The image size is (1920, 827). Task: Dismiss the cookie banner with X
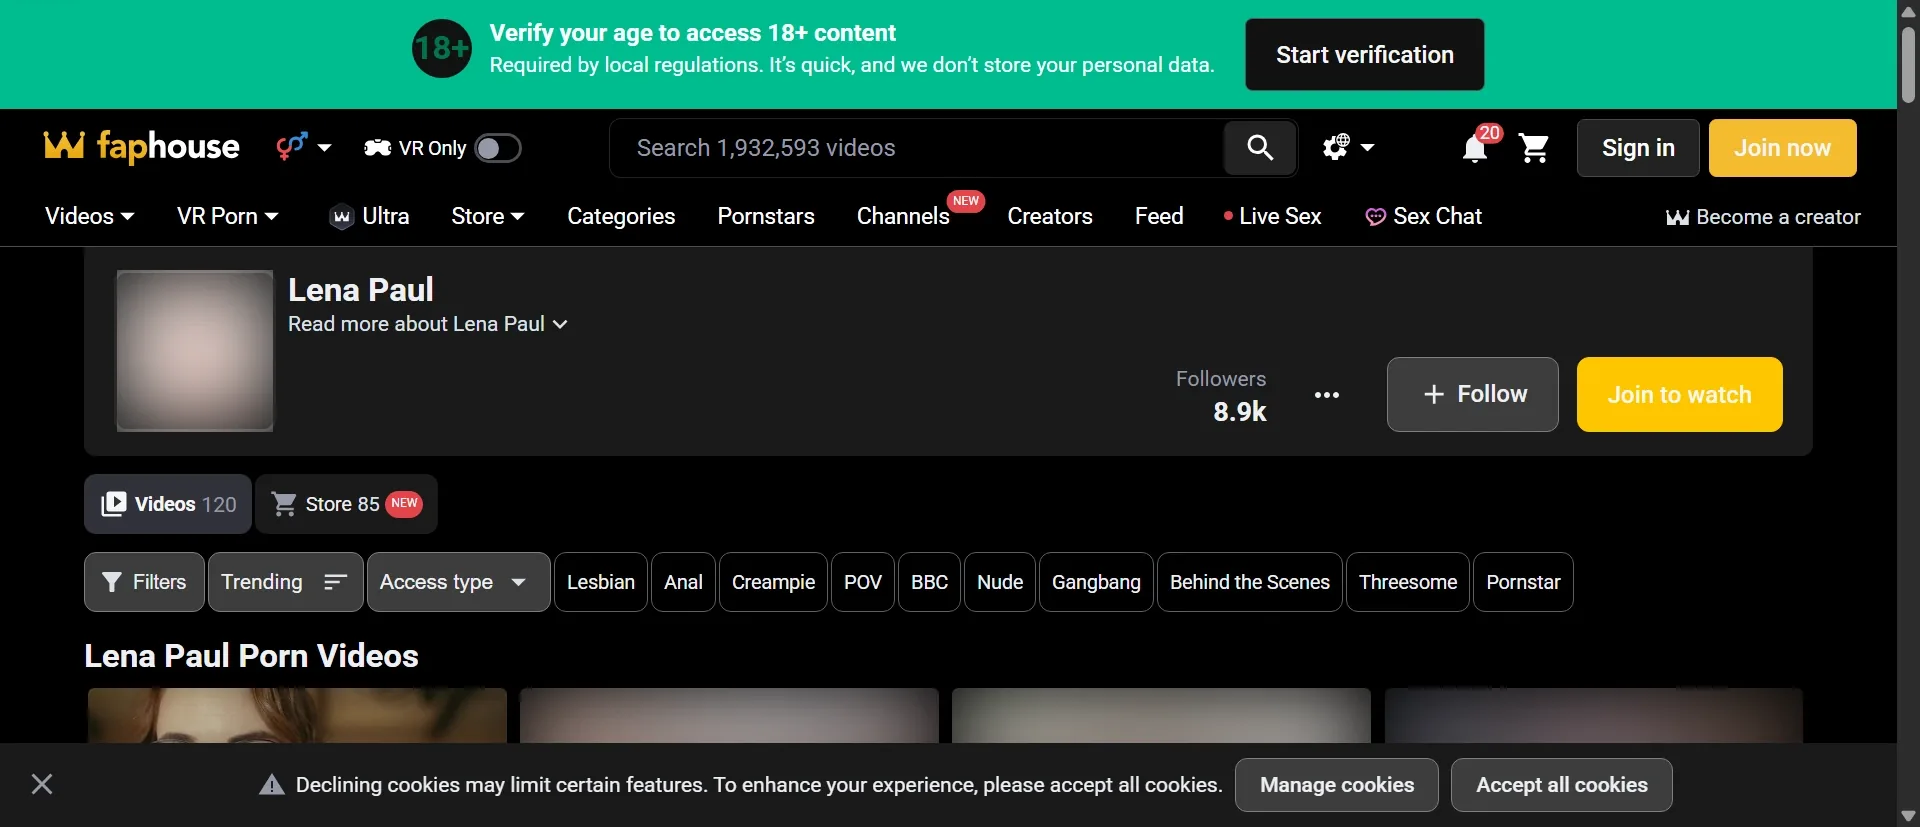pyautogui.click(x=42, y=784)
